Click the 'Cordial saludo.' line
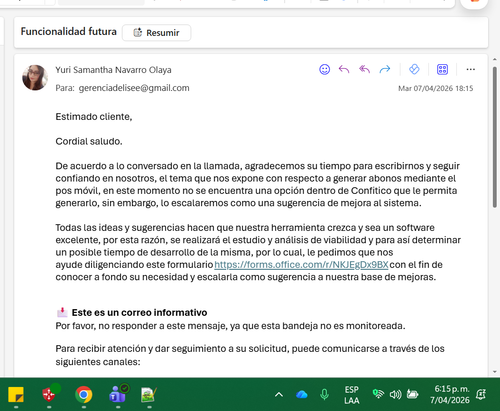Viewport: 500px width, 411px height. 89,141
